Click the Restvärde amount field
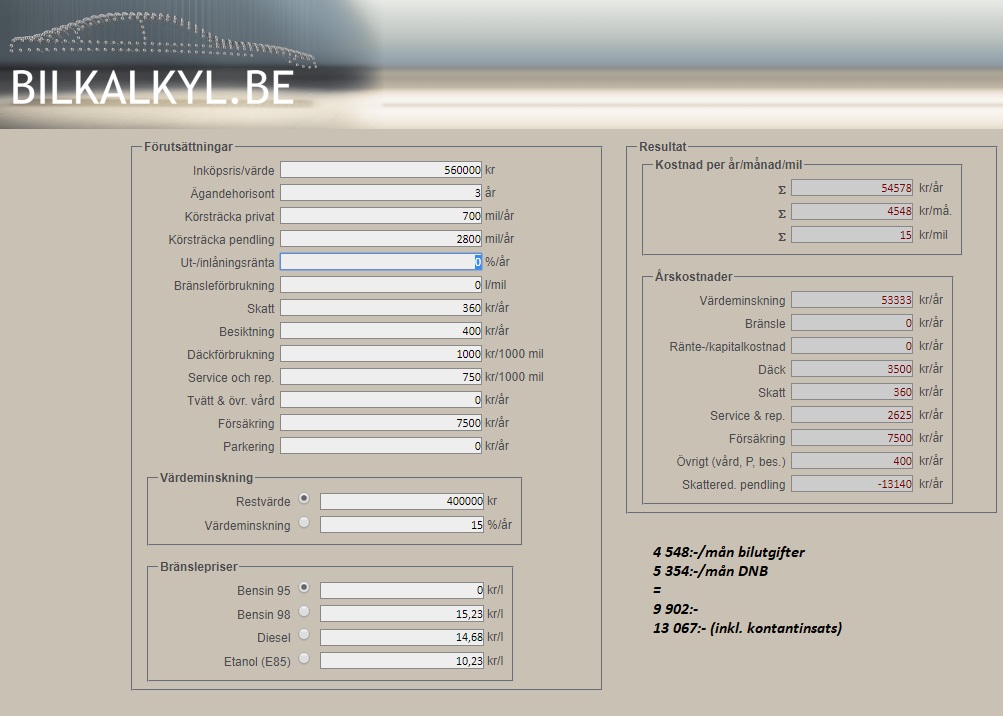 [401, 501]
